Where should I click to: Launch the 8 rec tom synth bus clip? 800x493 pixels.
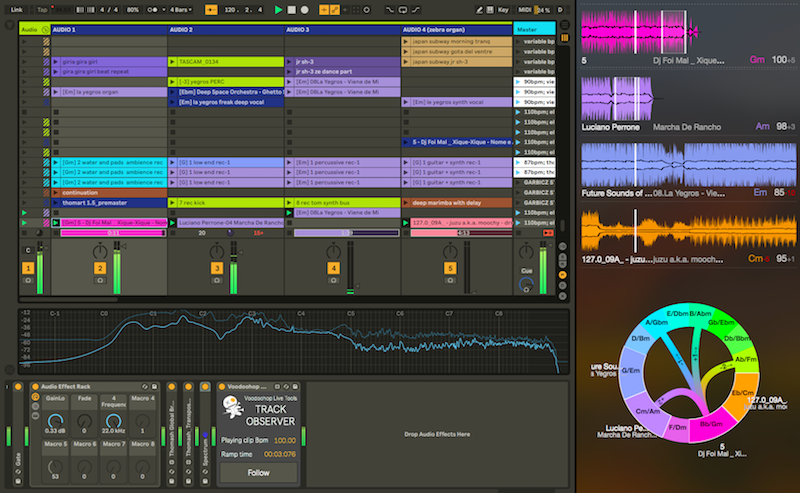(289, 203)
